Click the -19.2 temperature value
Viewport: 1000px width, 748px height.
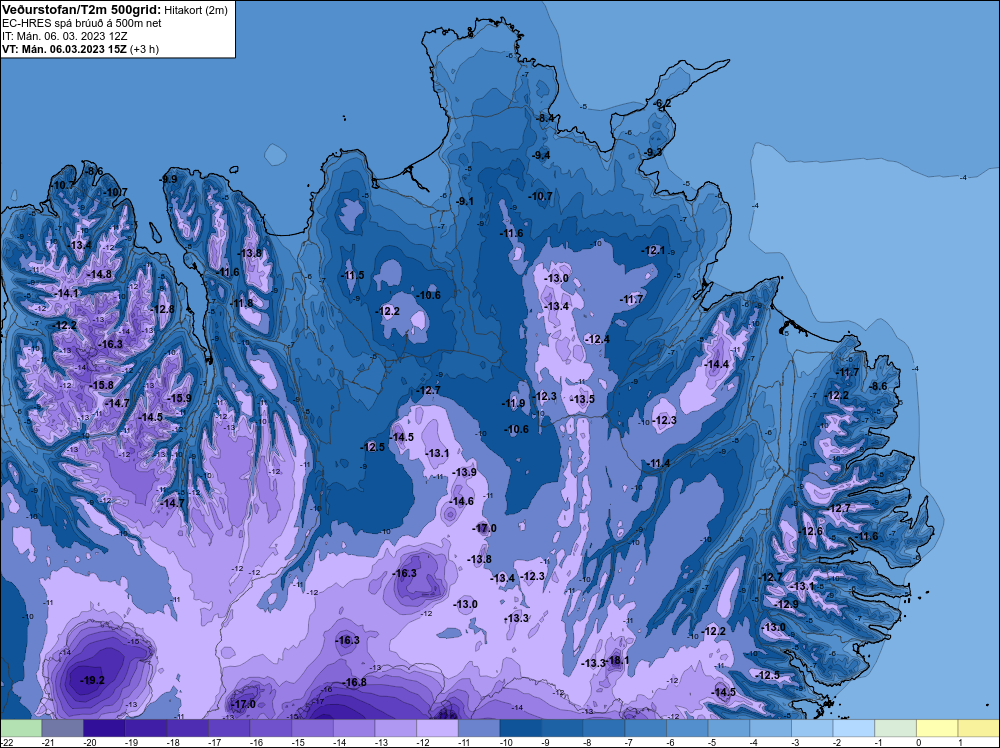[x=92, y=680]
